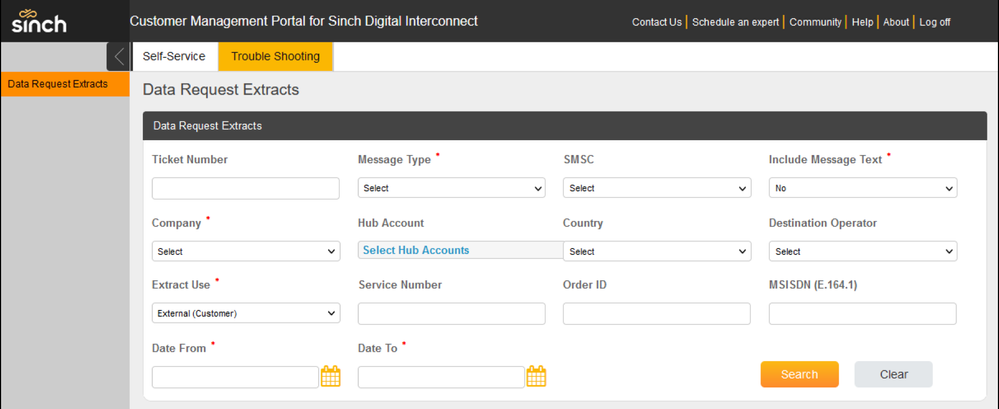This screenshot has width=999, height=409.
Task: Focus the Order ID field
Action: (x=657, y=313)
